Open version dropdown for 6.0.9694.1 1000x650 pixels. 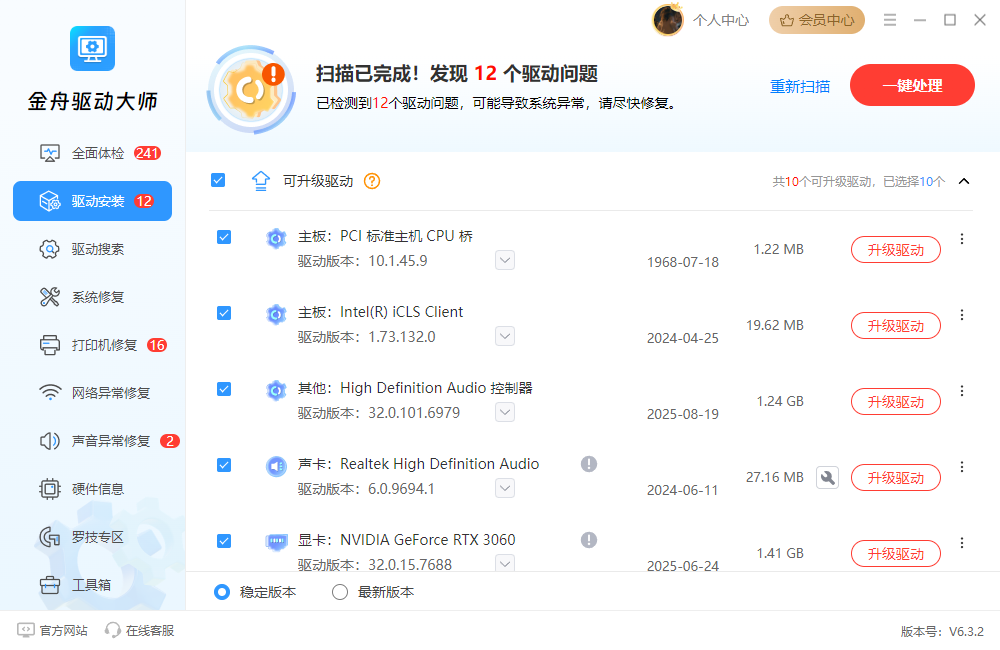pyautogui.click(x=505, y=488)
